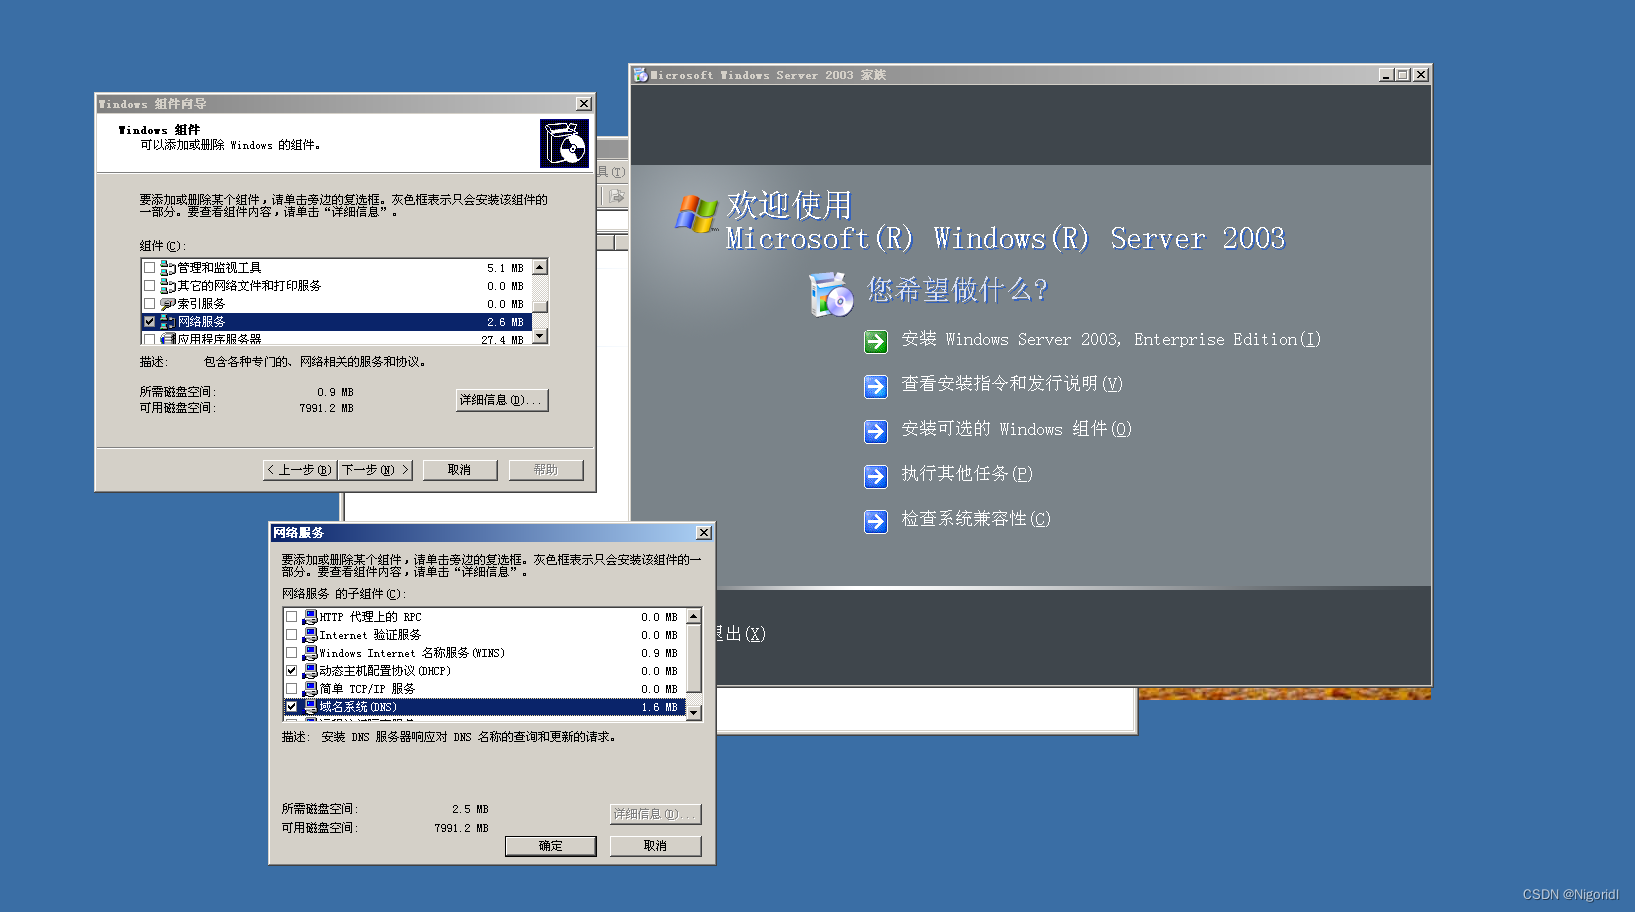This screenshot has width=1635, height=912.
Task: Uncheck the 网络服务 checkbox
Action: point(150,322)
